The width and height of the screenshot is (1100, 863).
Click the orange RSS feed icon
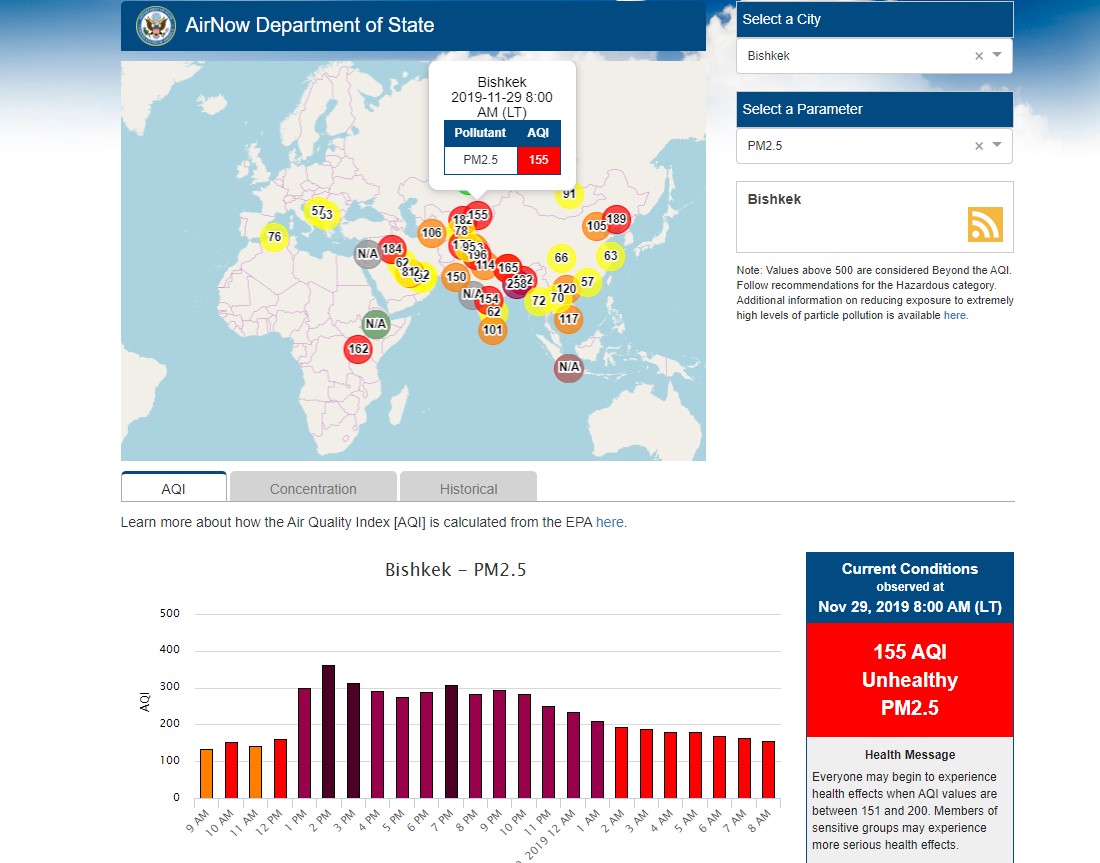click(984, 225)
